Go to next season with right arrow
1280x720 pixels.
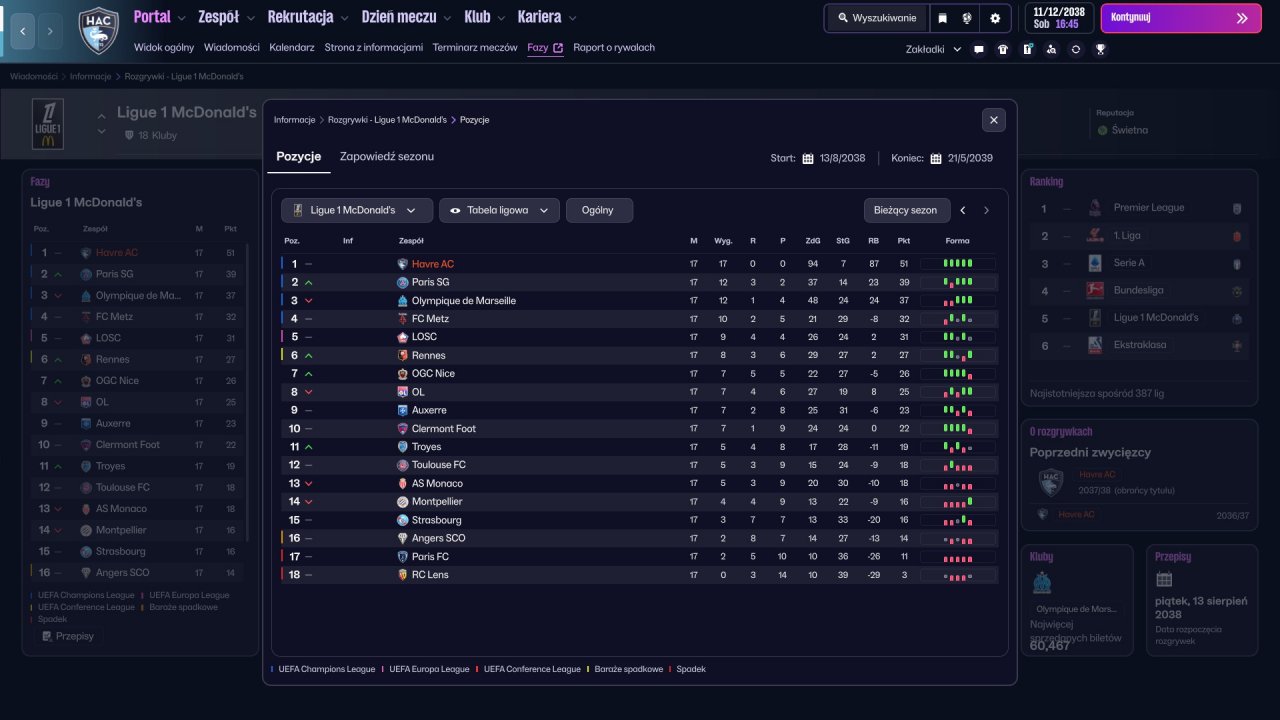986,210
